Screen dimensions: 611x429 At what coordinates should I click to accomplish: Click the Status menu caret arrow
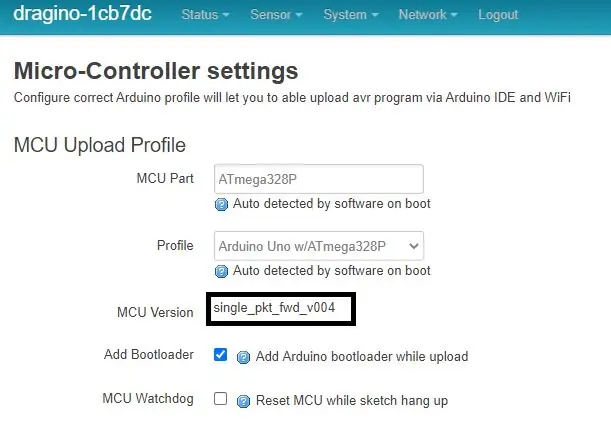click(x=226, y=15)
